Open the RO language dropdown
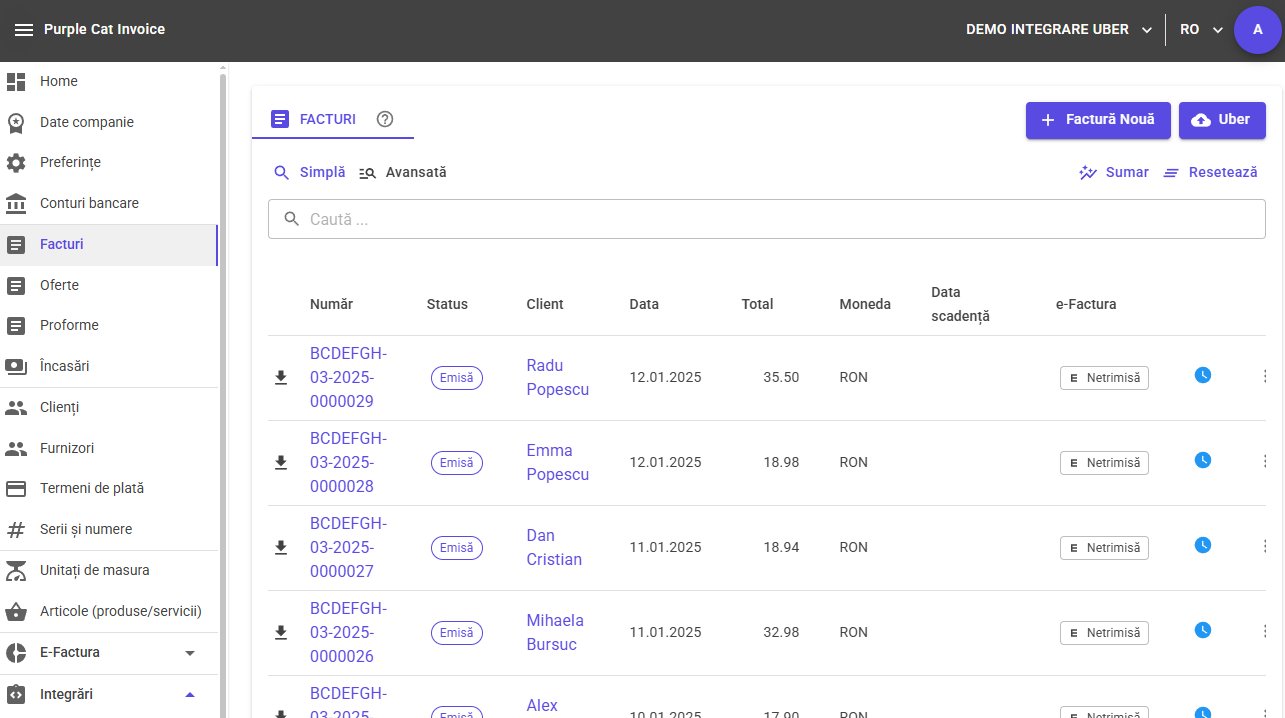 [1201, 30]
